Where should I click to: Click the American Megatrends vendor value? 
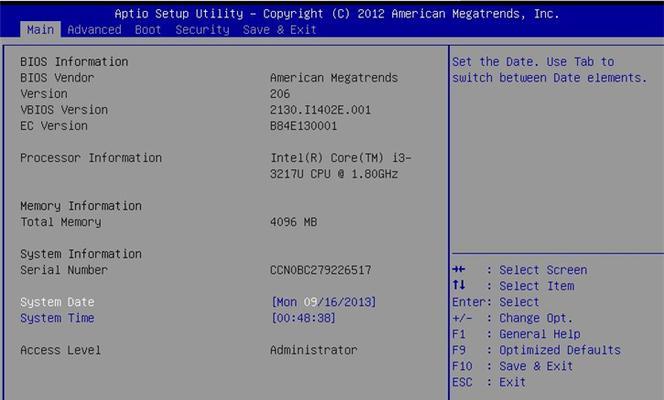[334, 78]
